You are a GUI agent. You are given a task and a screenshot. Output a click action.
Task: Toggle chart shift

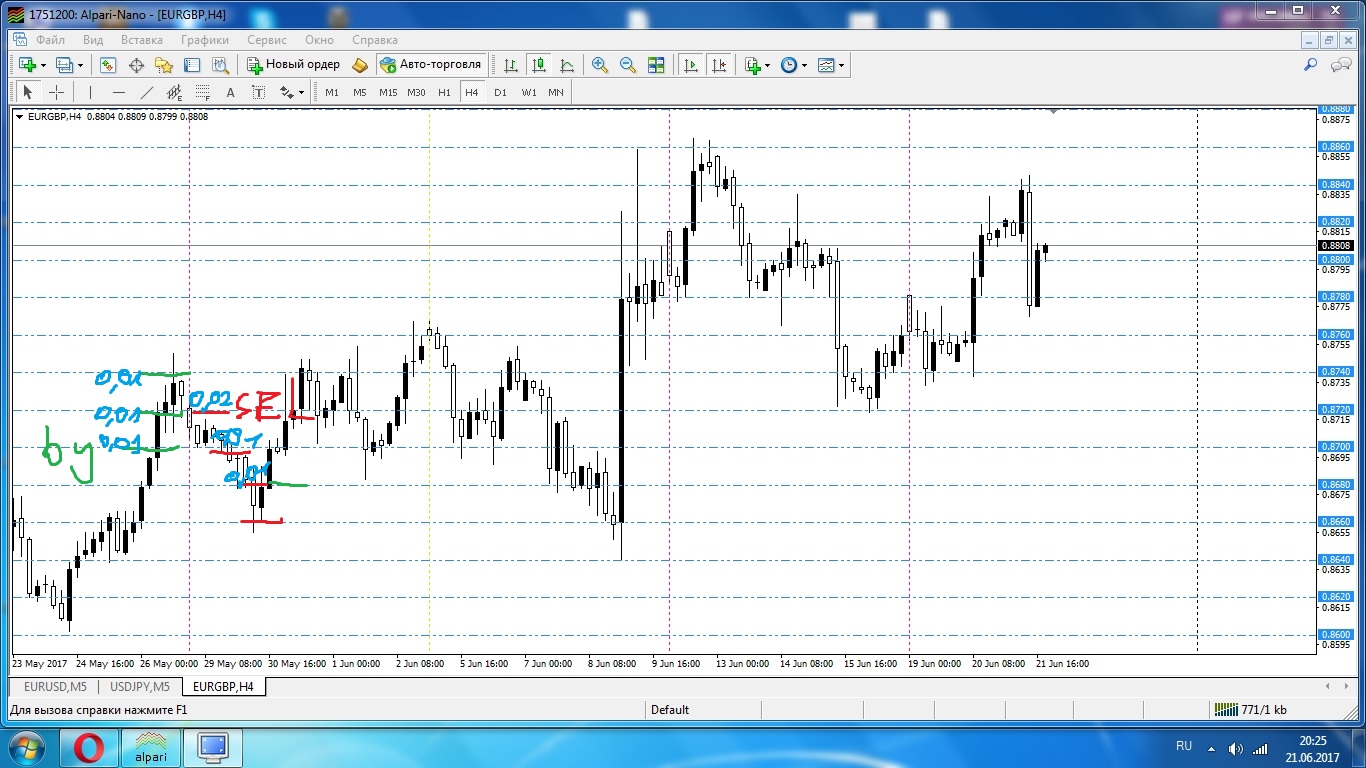(718, 65)
